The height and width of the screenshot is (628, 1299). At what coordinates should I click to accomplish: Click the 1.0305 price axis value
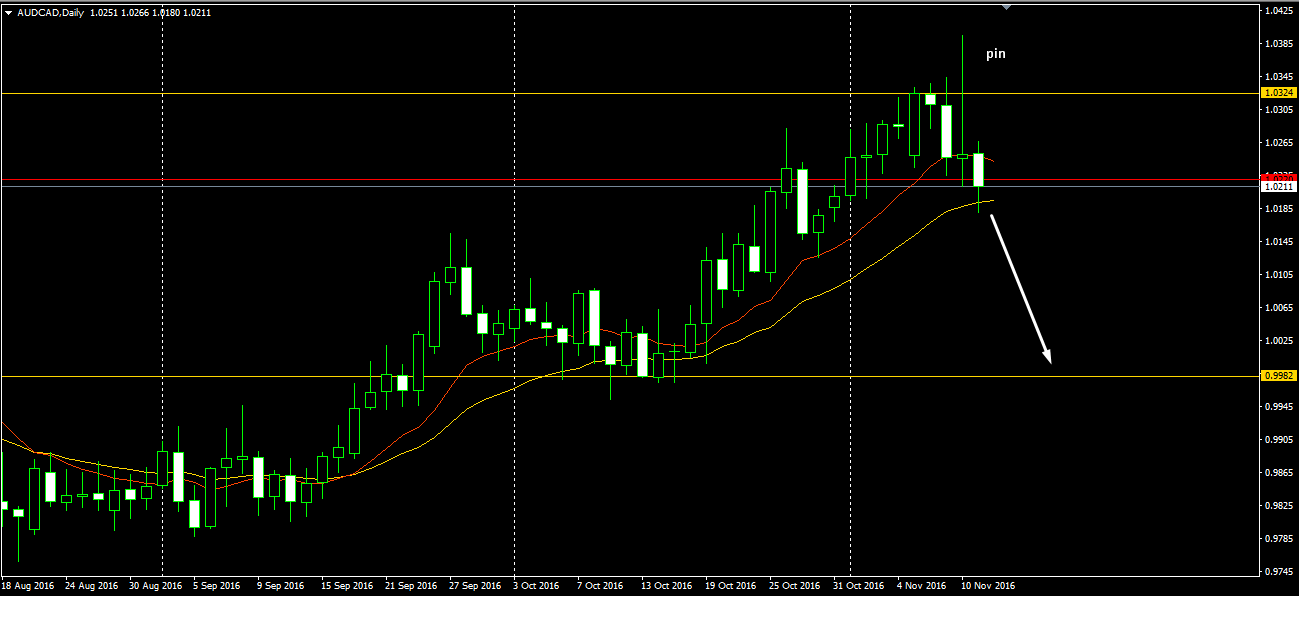(x=1279, y=110)
